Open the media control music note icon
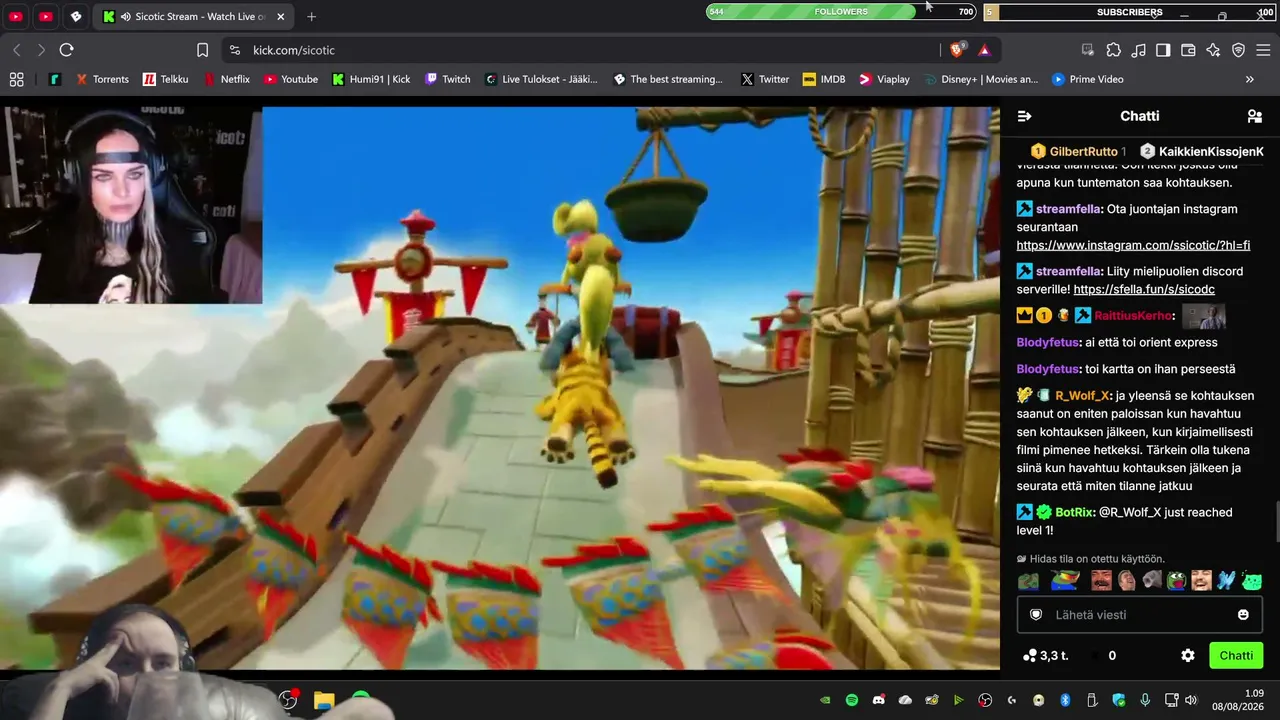Screen dimensions: 1280x720 point(1138,50)
